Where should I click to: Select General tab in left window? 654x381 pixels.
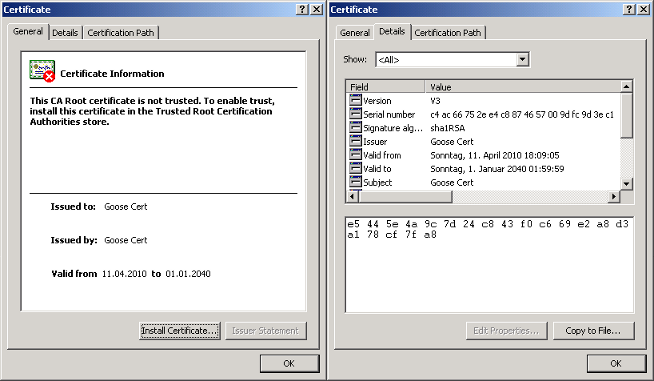click(28, 31)
